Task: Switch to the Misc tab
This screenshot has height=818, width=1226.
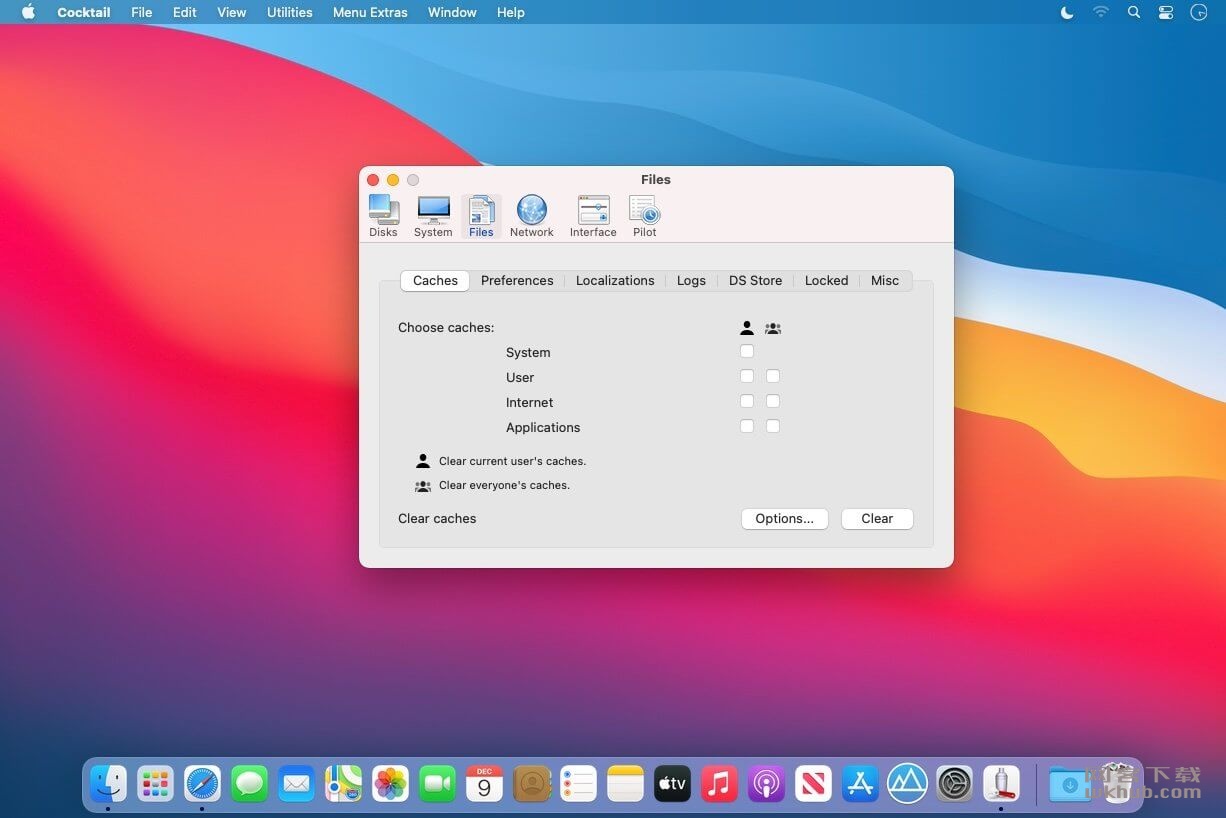Action: (885, 281)
